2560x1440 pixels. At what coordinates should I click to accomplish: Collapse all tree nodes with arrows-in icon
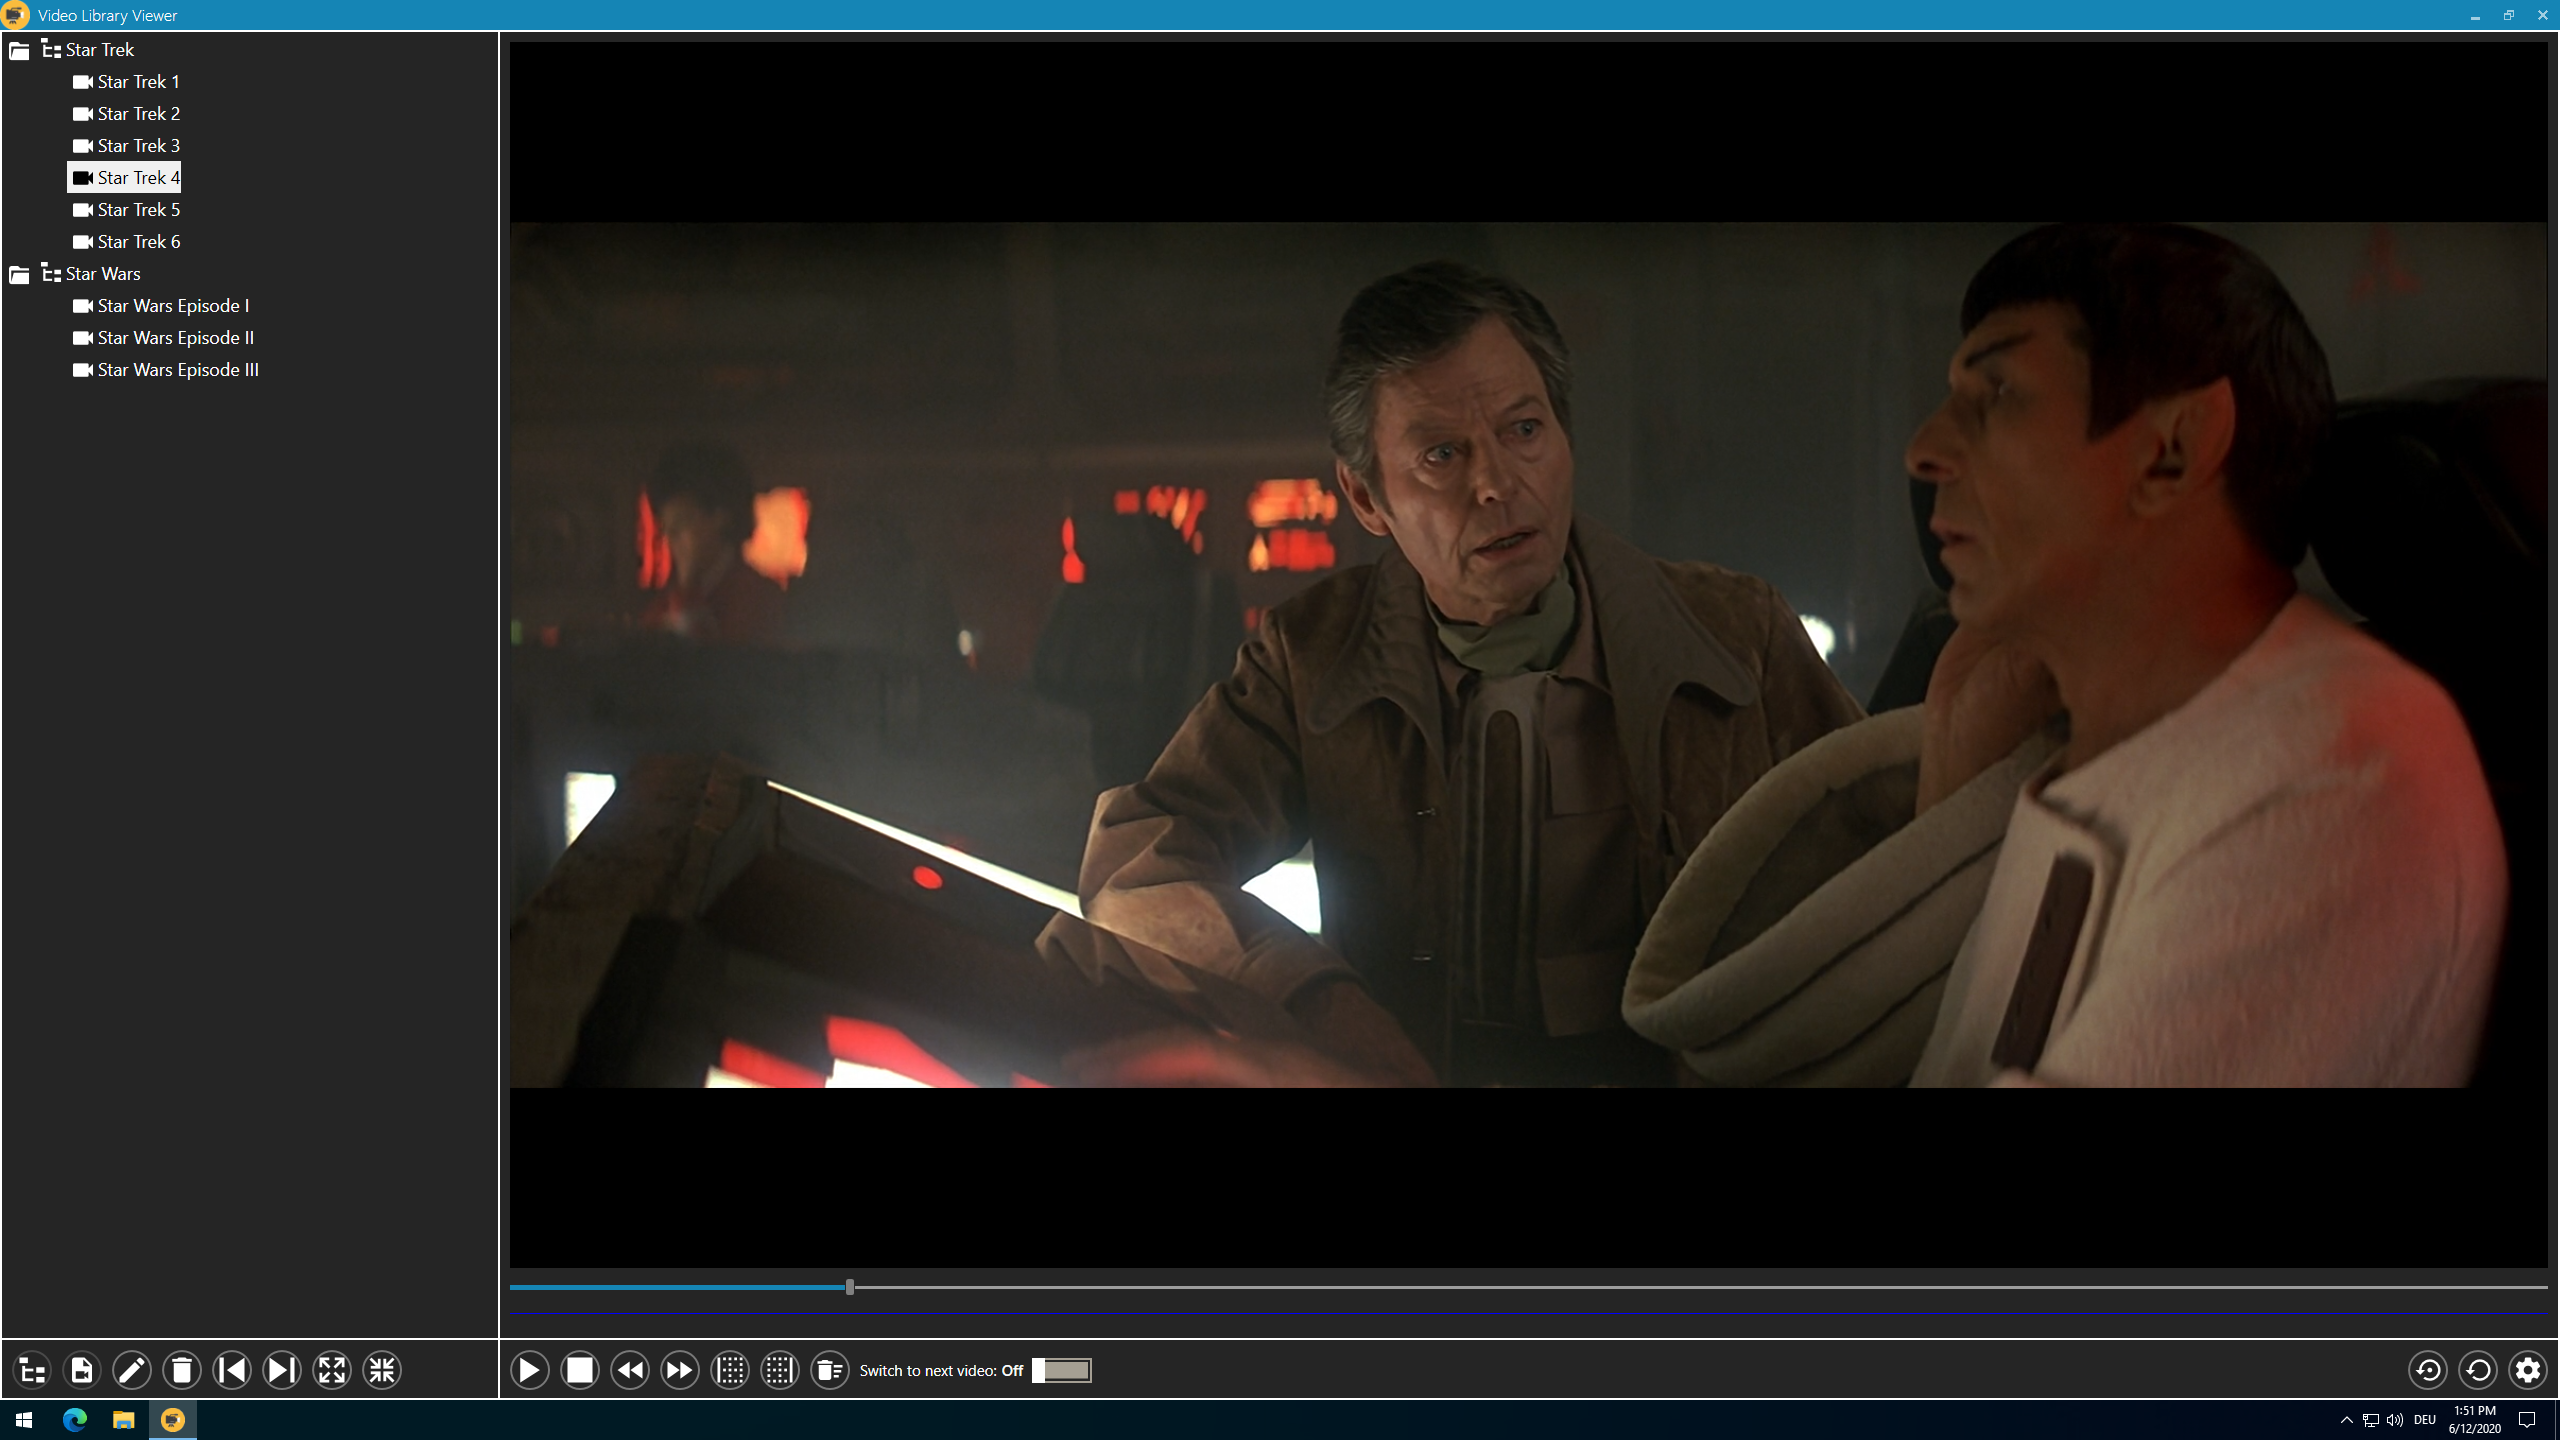pos(382,1370)
